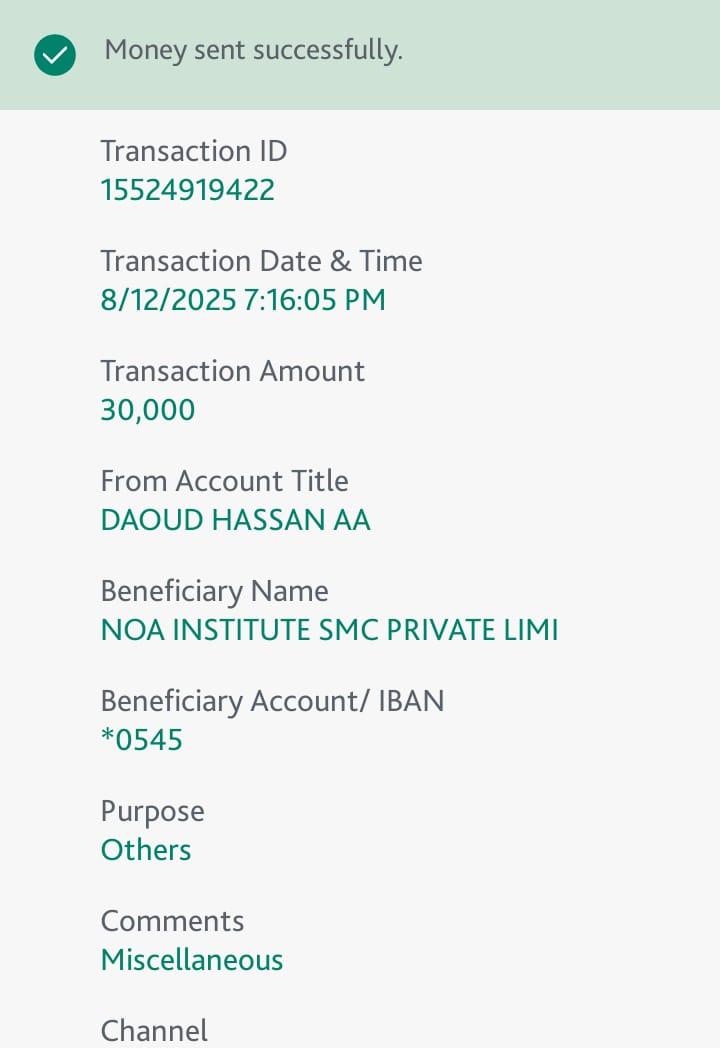Tap the Transaction Amount label
Screen dimensions: 720x1048
tap(232, 371)
